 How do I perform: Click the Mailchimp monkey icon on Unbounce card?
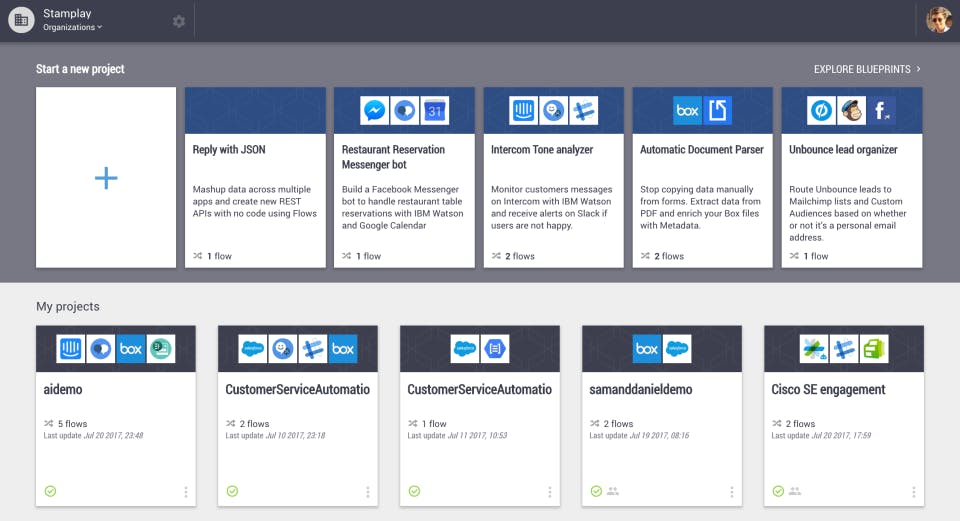pos(851,111)
